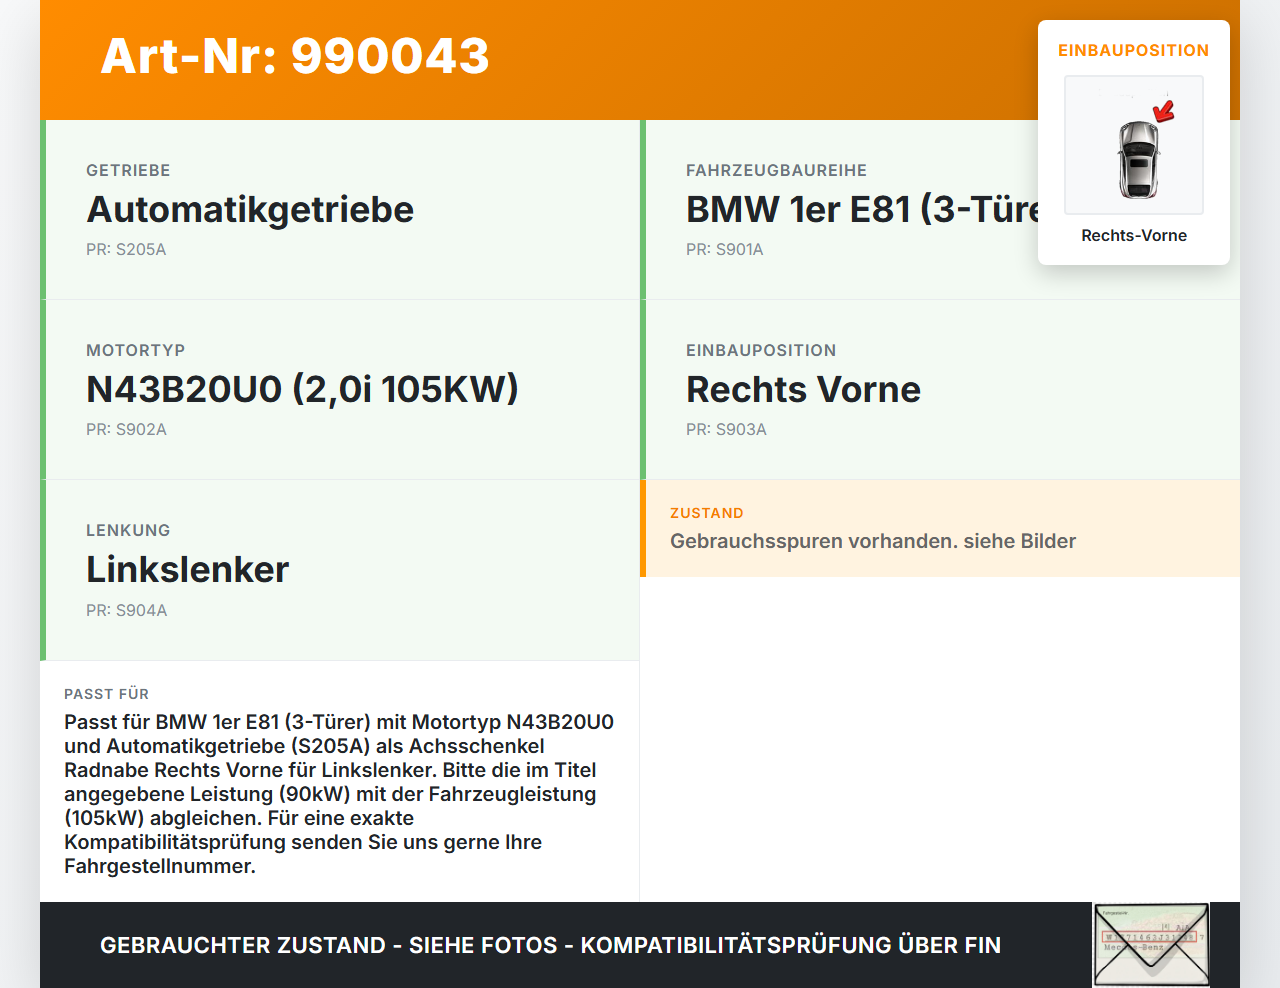The height and width of the screenshot is (988, 1280).
Task: Select Linkslenker steering option
Action: (x=188, y=569)
